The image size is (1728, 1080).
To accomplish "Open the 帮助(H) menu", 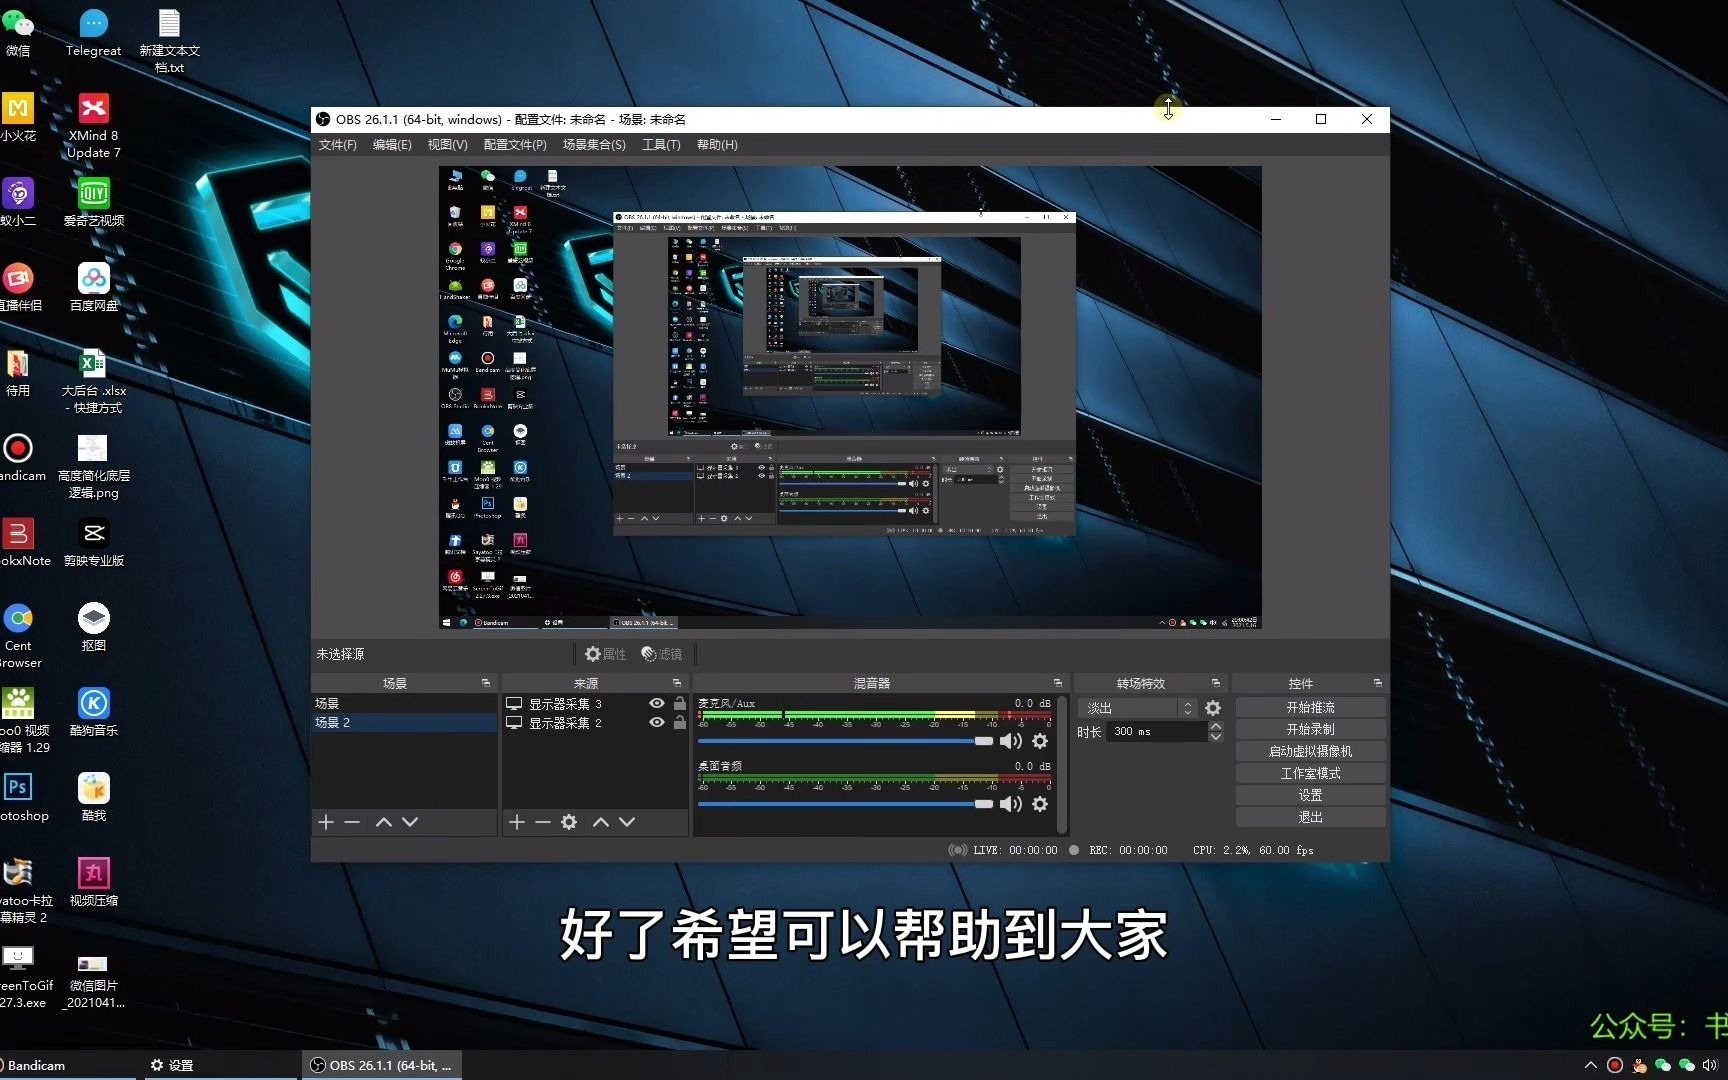I will pyautogui.click(x=716, y=144).
